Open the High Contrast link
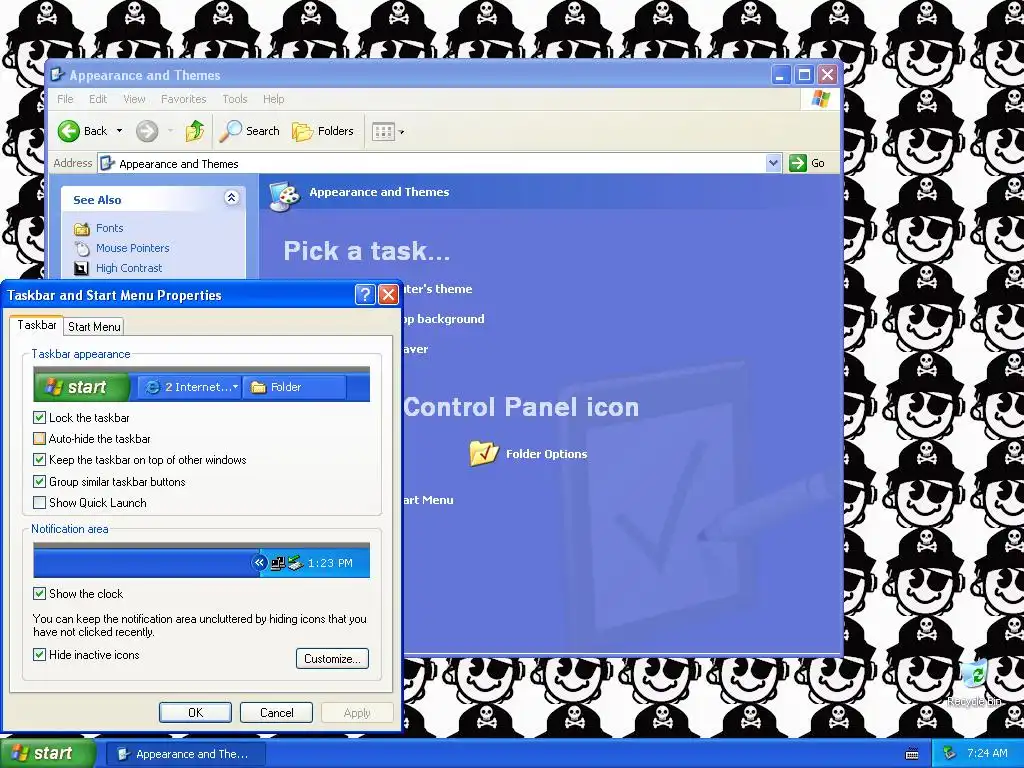The image size is (1024, 768). [x=129, y=268]
